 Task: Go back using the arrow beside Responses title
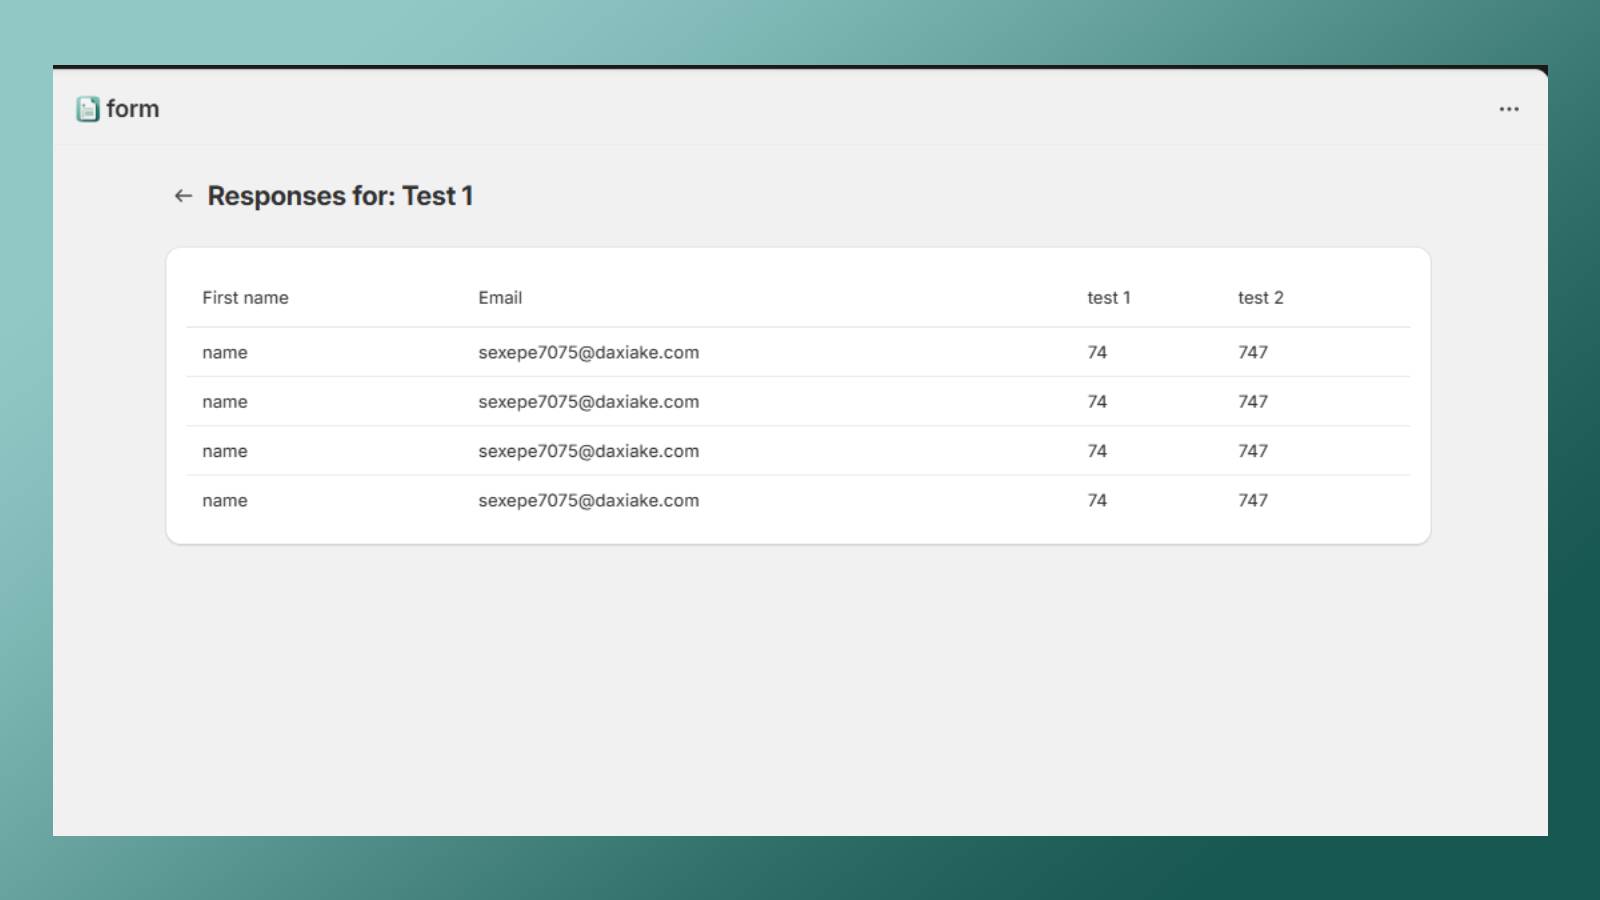183,196
